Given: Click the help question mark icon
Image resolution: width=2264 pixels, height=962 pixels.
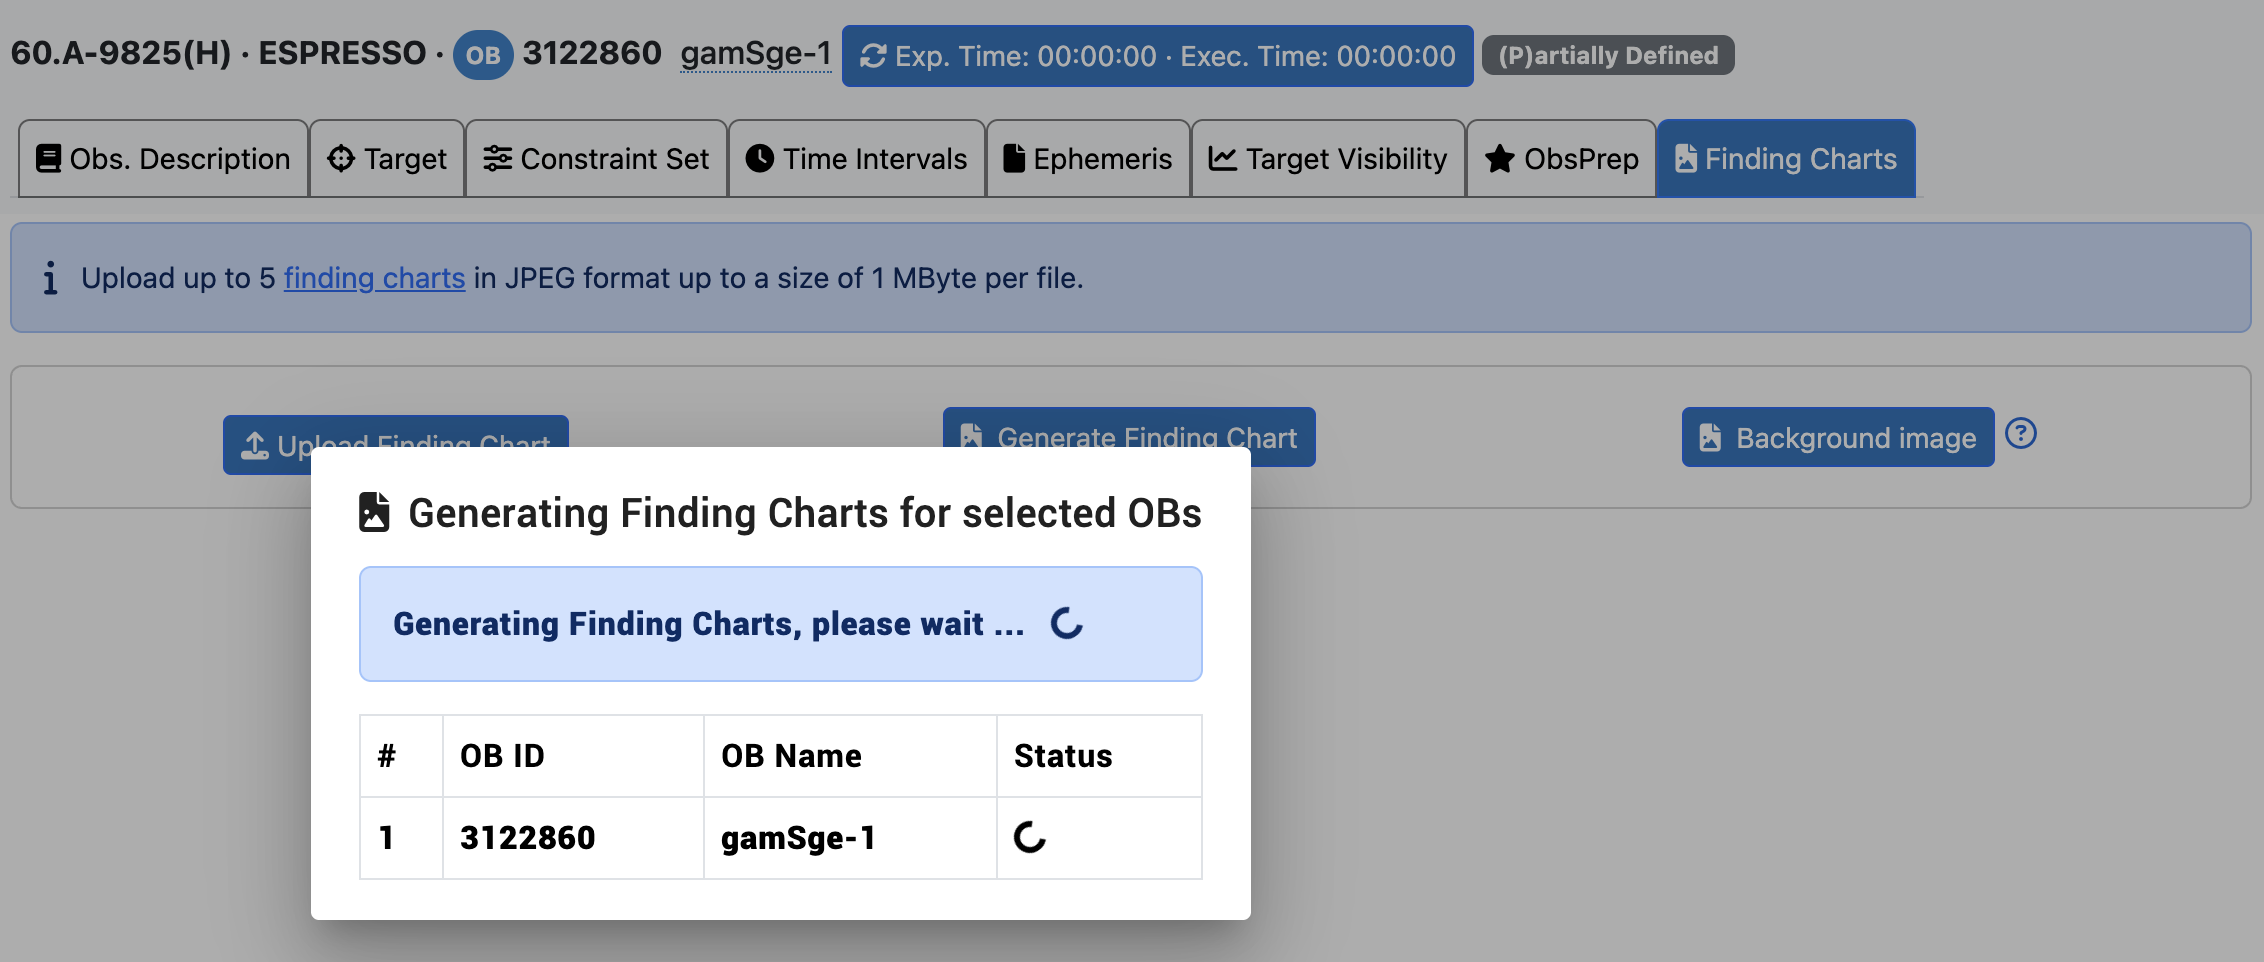Looking at the screenshot, I should (x=2021, y=434).
